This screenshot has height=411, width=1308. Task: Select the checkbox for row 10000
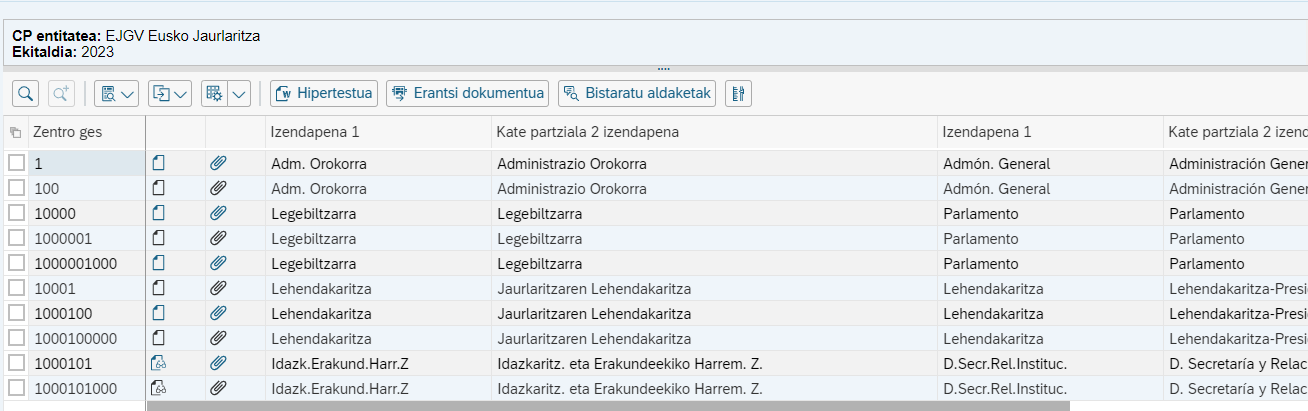pos(16,213)
